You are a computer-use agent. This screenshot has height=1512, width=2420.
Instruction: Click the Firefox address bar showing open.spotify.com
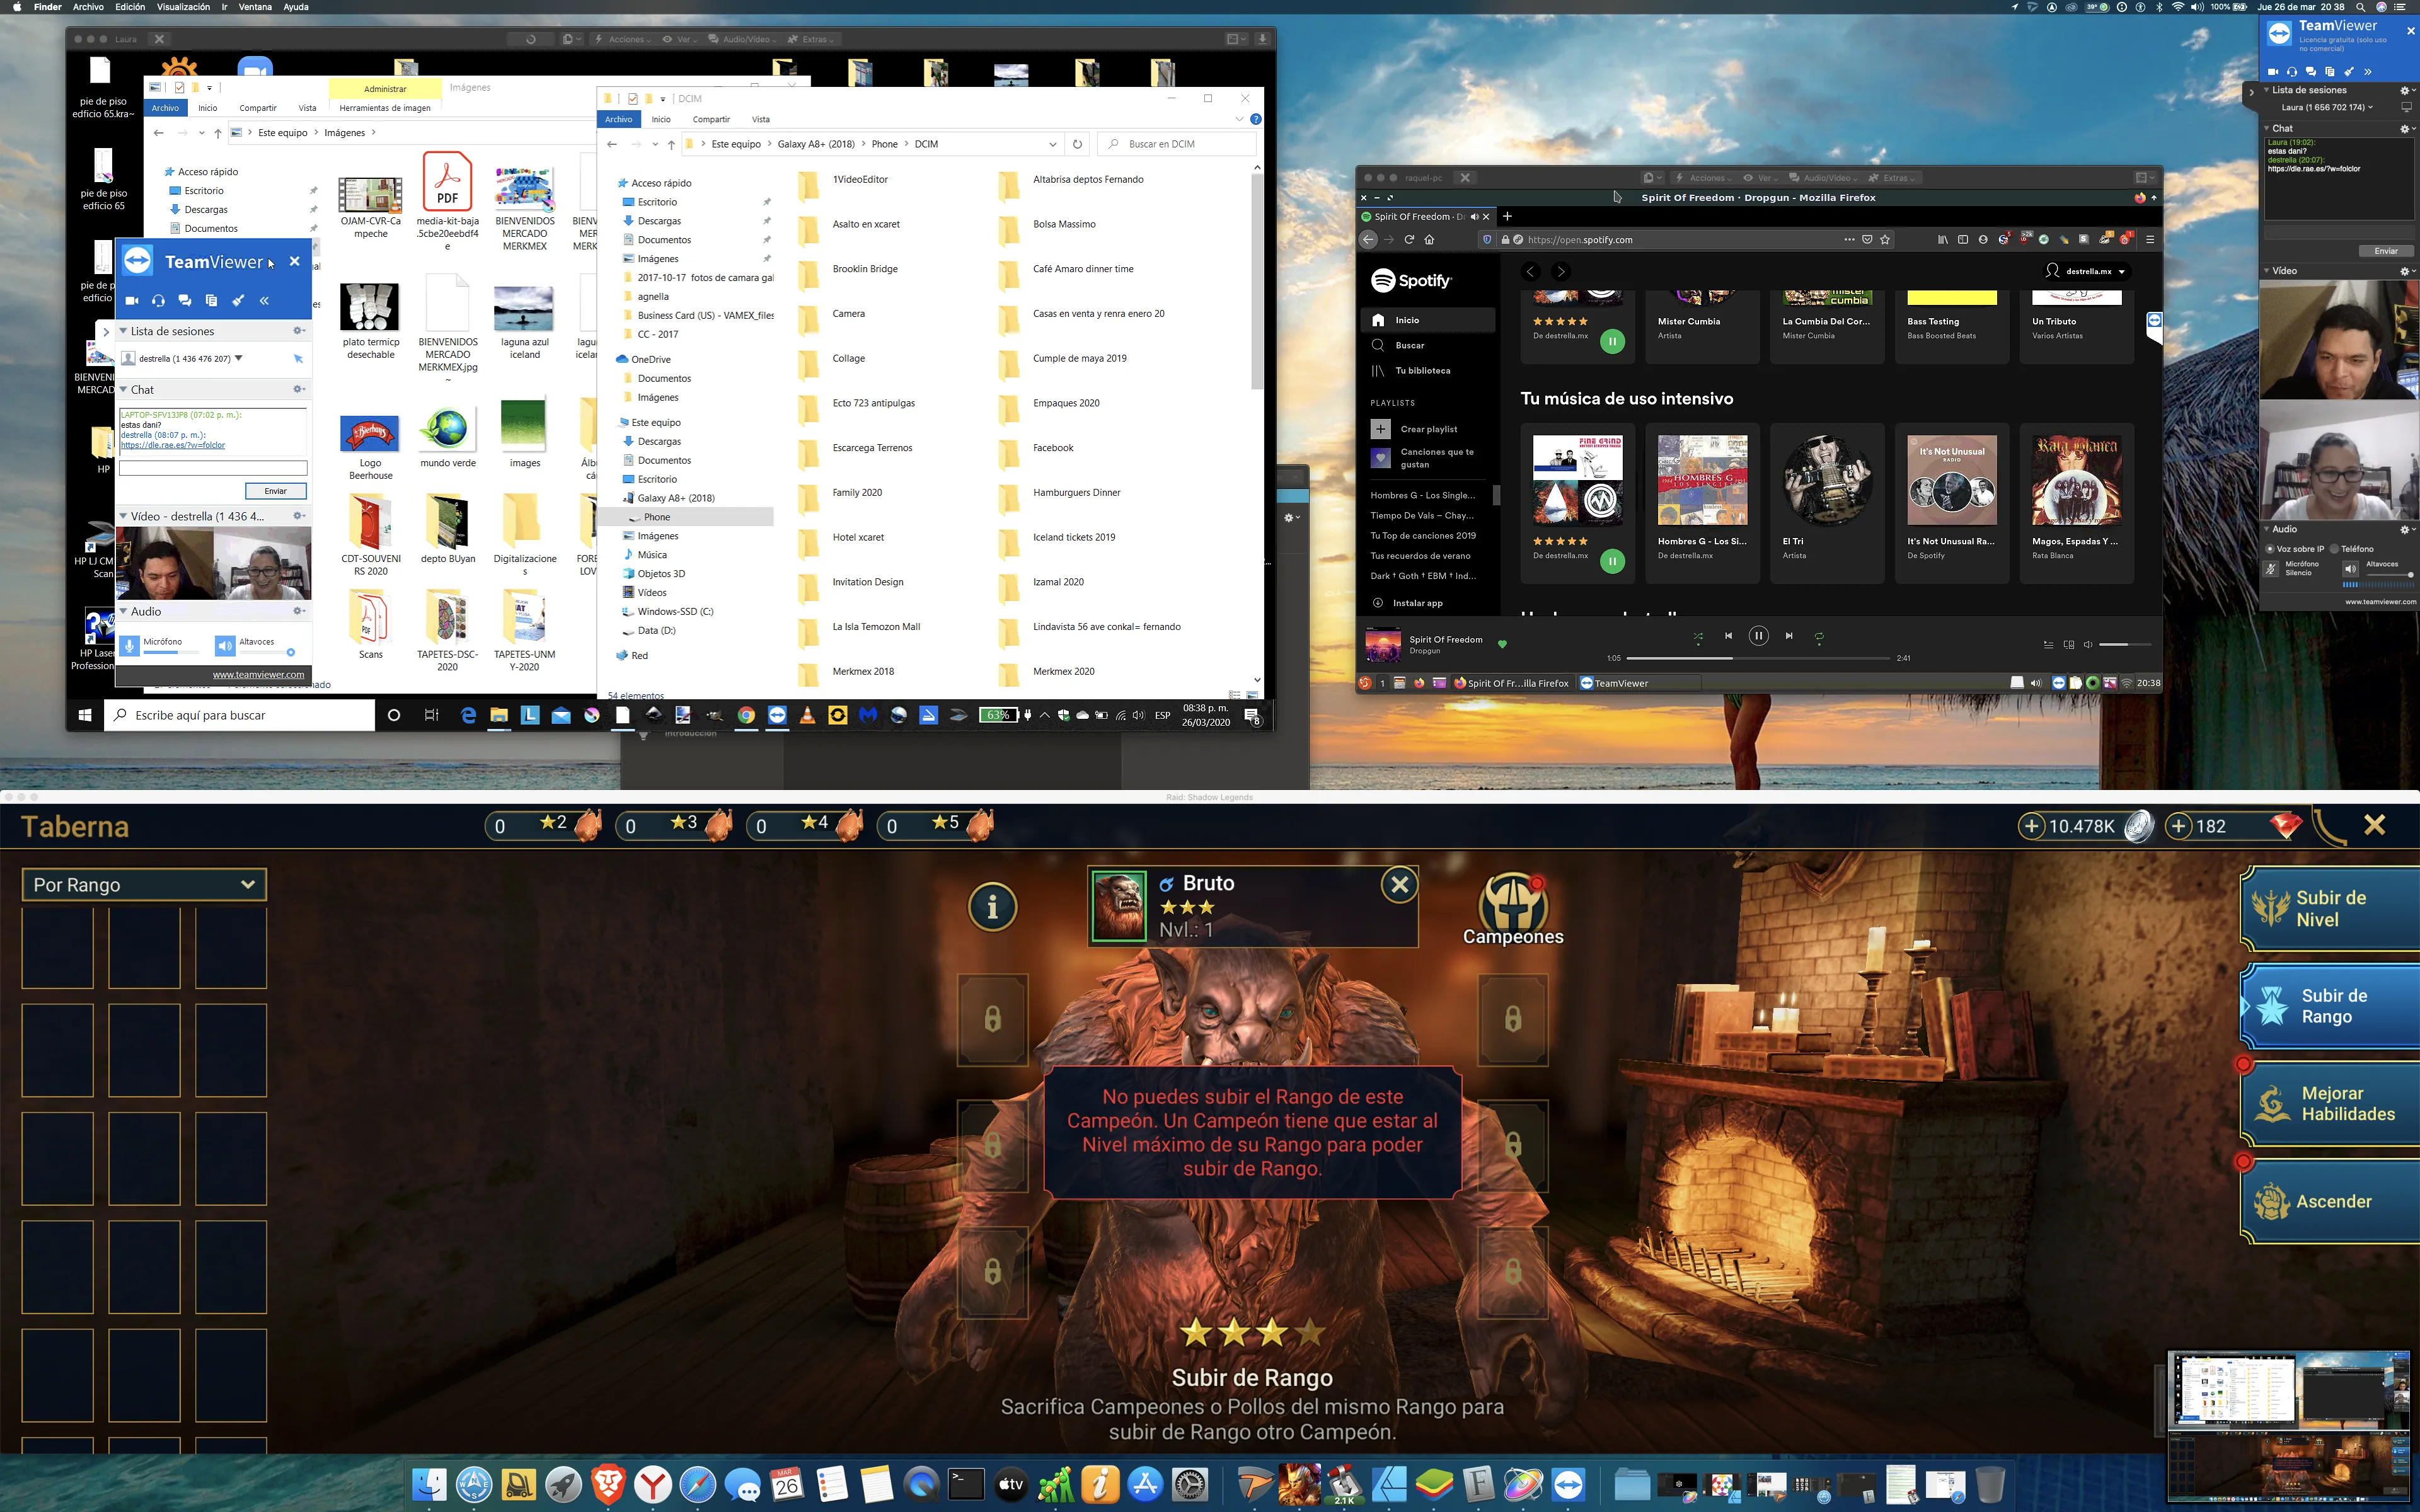[x=1685, y=240]
